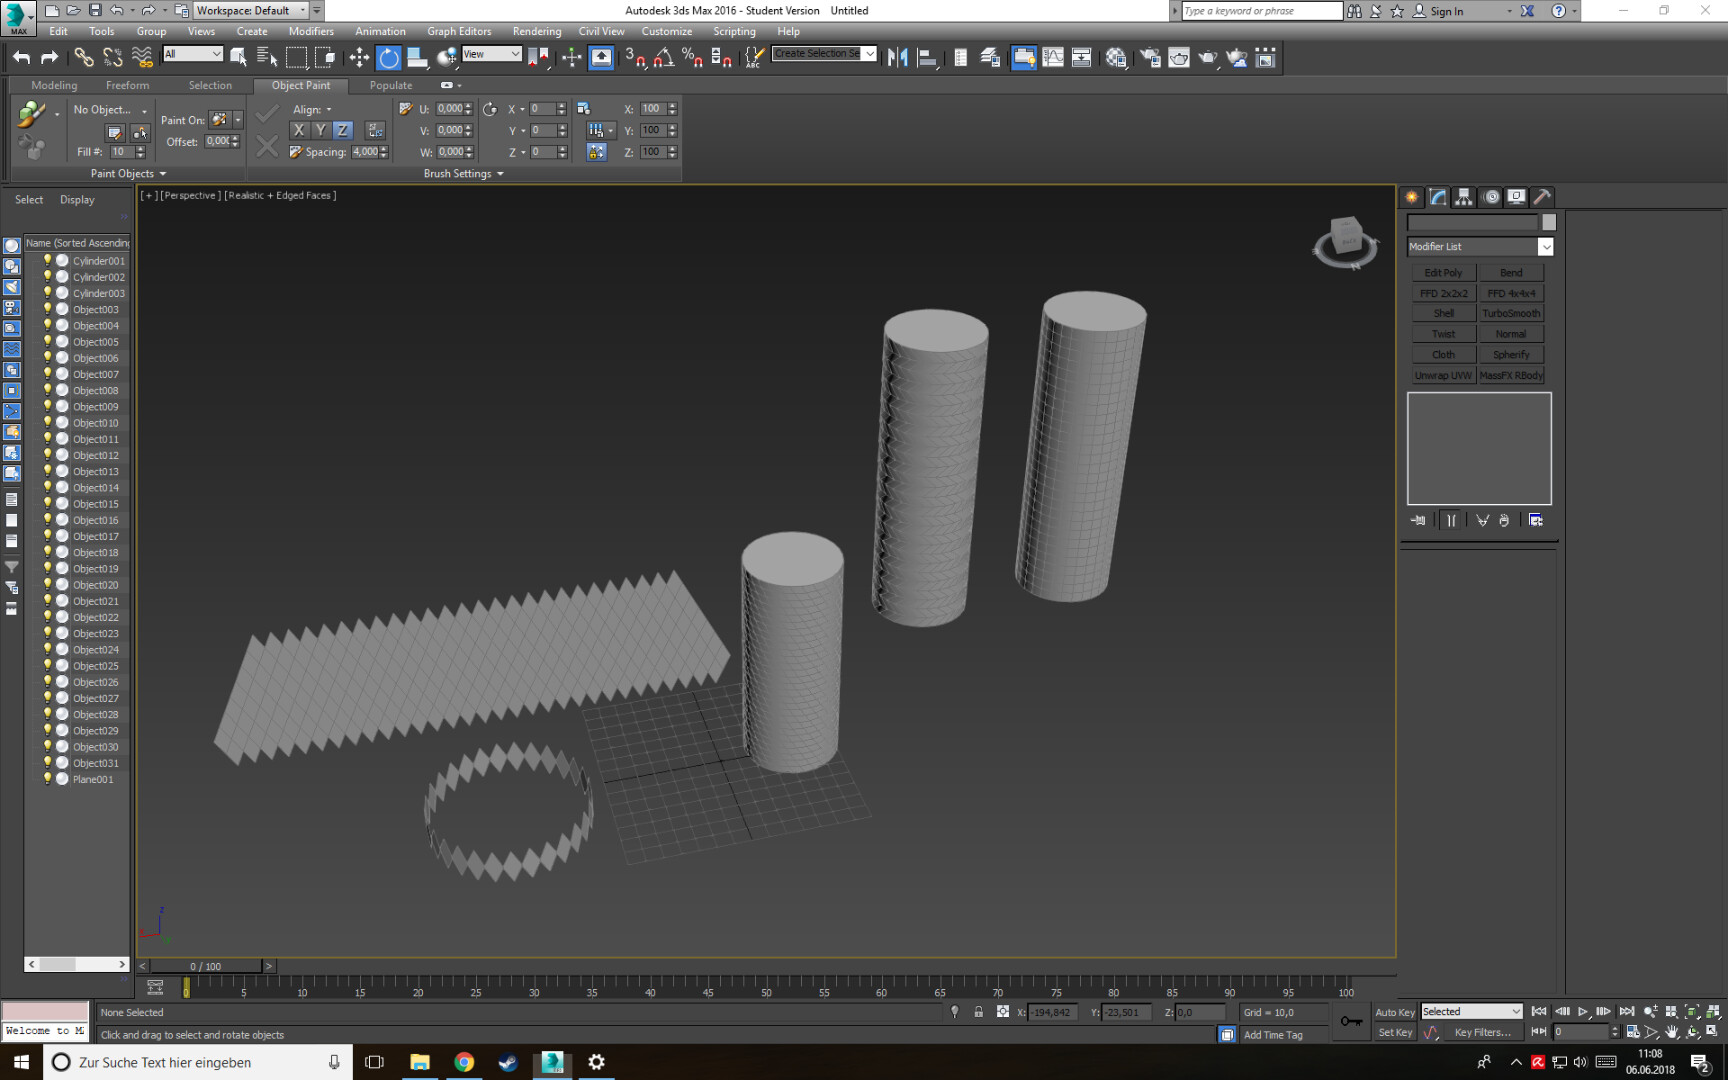Toggle the Spinner Snap icon
The width and height of the screenshot is (1728, 1080).
click(721, 58)
